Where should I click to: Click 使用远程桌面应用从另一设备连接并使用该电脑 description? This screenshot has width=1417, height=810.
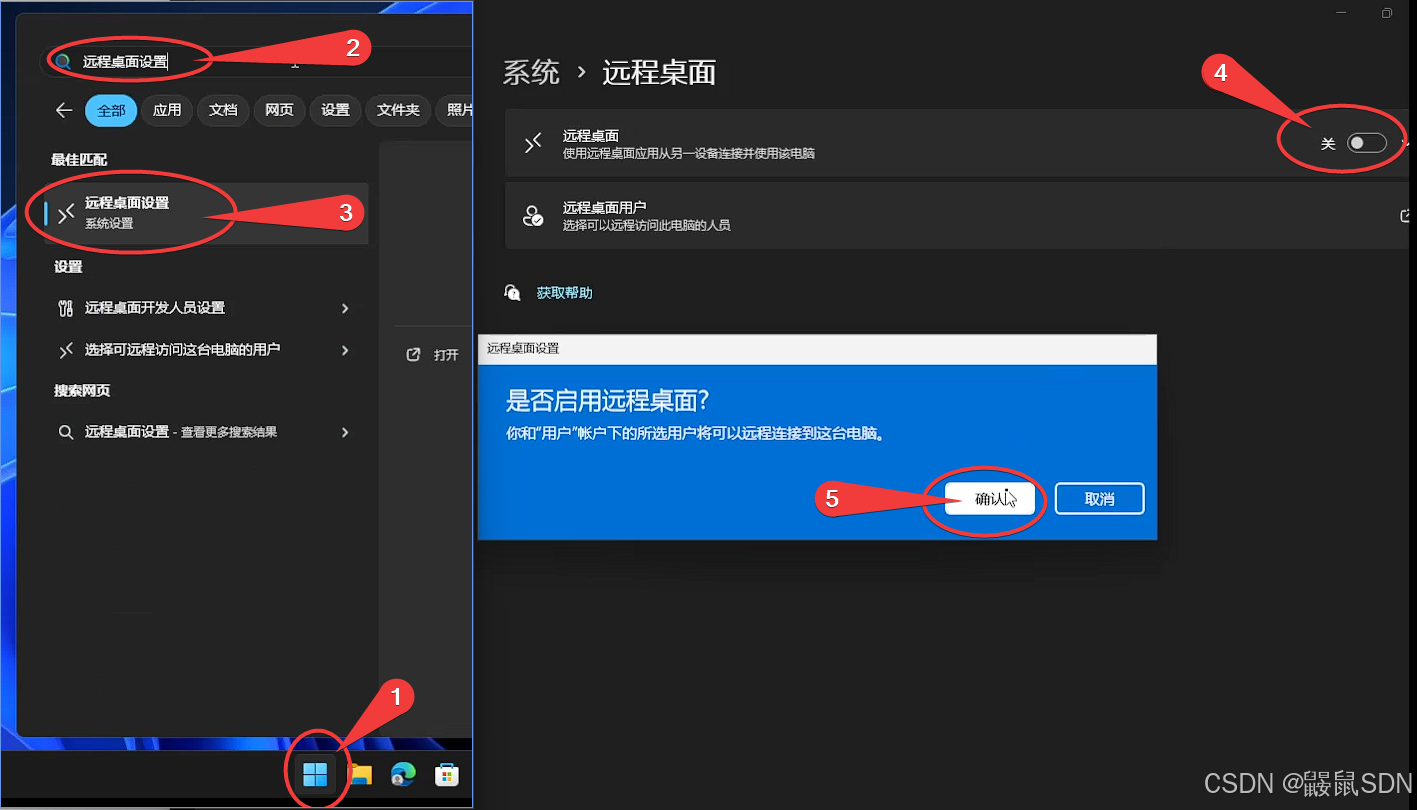click(688, 154)
